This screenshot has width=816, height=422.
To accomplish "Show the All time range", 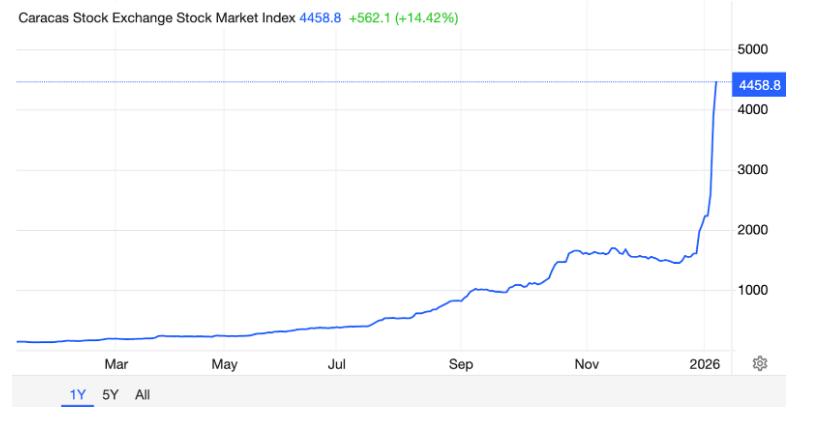I will tap(142, 395).
